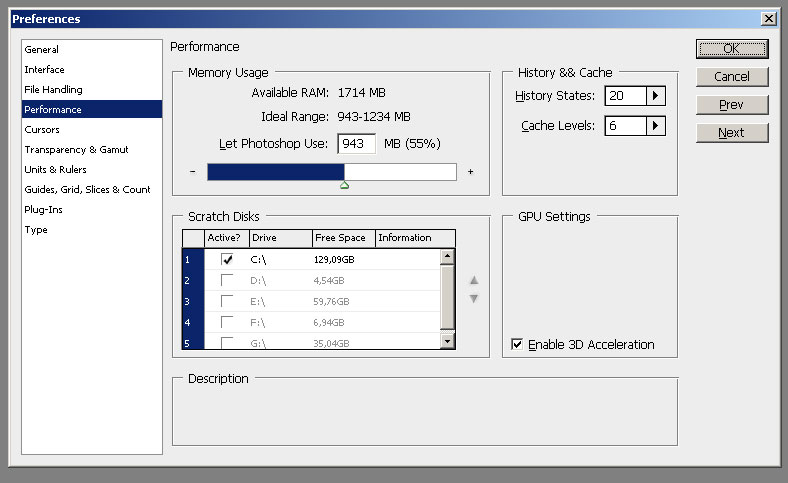
Task: Open File Handling preferences
Action: tap(91, 89)
